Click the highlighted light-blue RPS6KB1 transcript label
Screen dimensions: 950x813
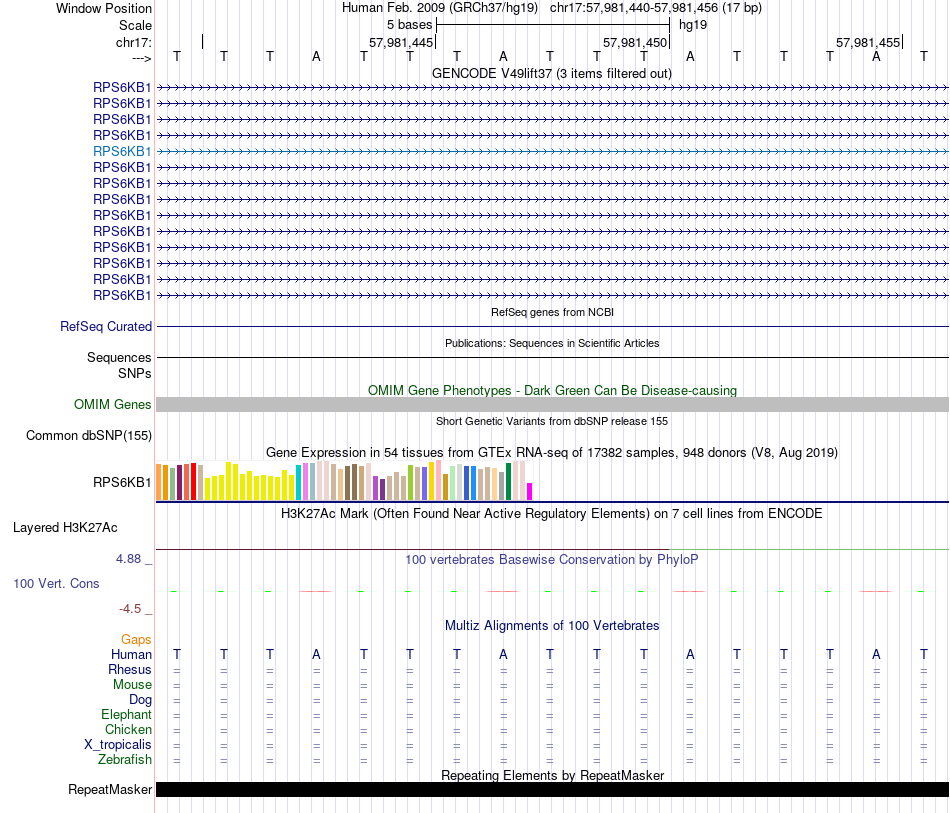click(122, 151)
